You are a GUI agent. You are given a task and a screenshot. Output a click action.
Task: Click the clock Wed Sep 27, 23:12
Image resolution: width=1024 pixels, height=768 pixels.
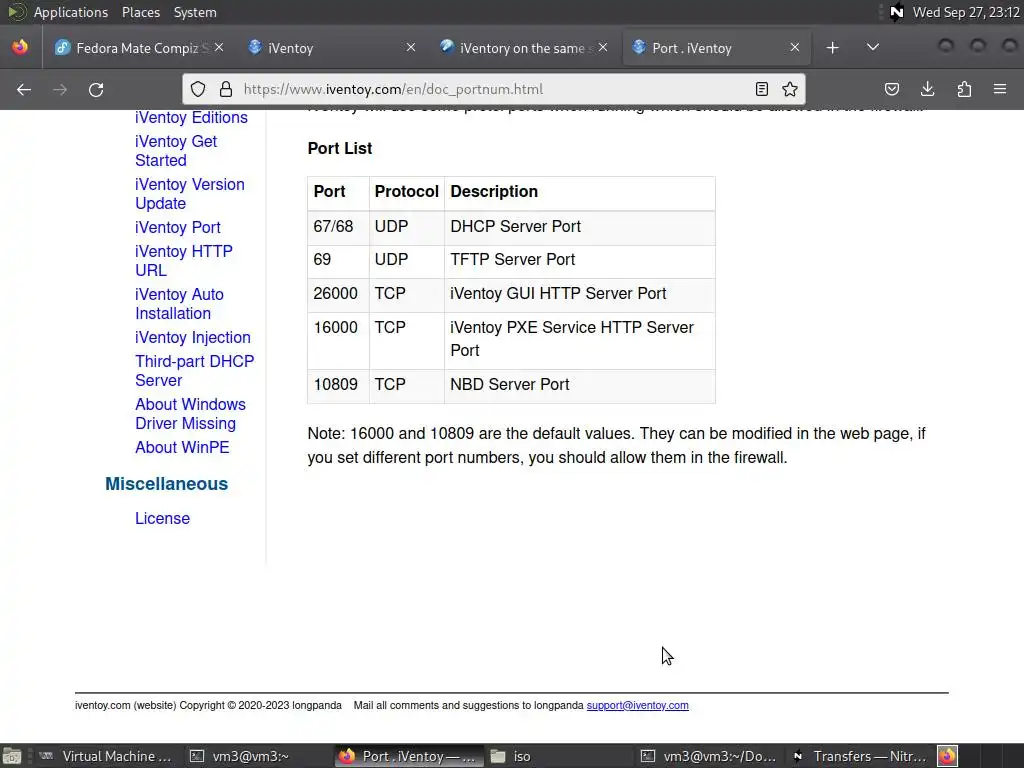[966, 12]
